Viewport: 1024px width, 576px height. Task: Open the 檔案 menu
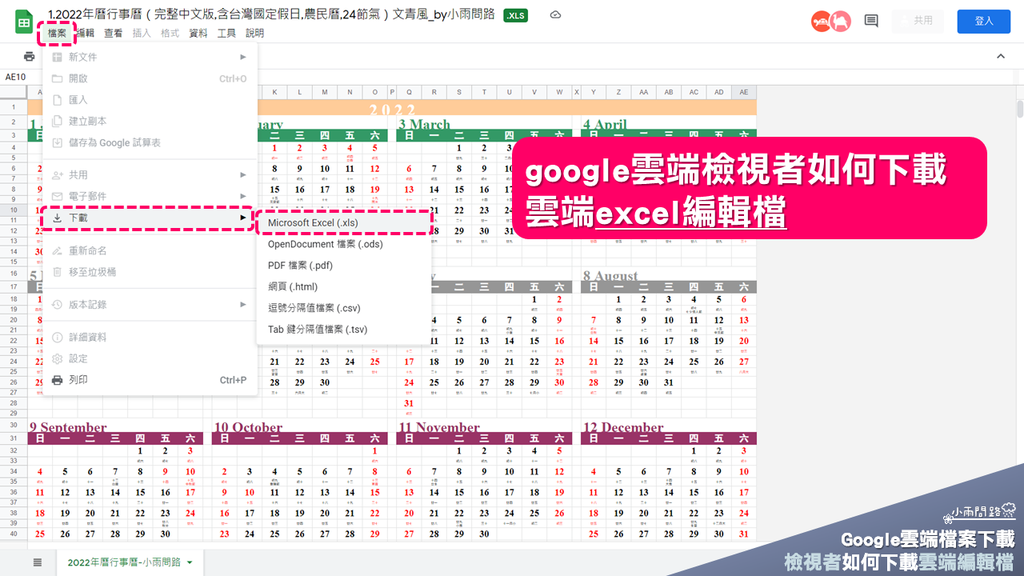coord(57,33)
